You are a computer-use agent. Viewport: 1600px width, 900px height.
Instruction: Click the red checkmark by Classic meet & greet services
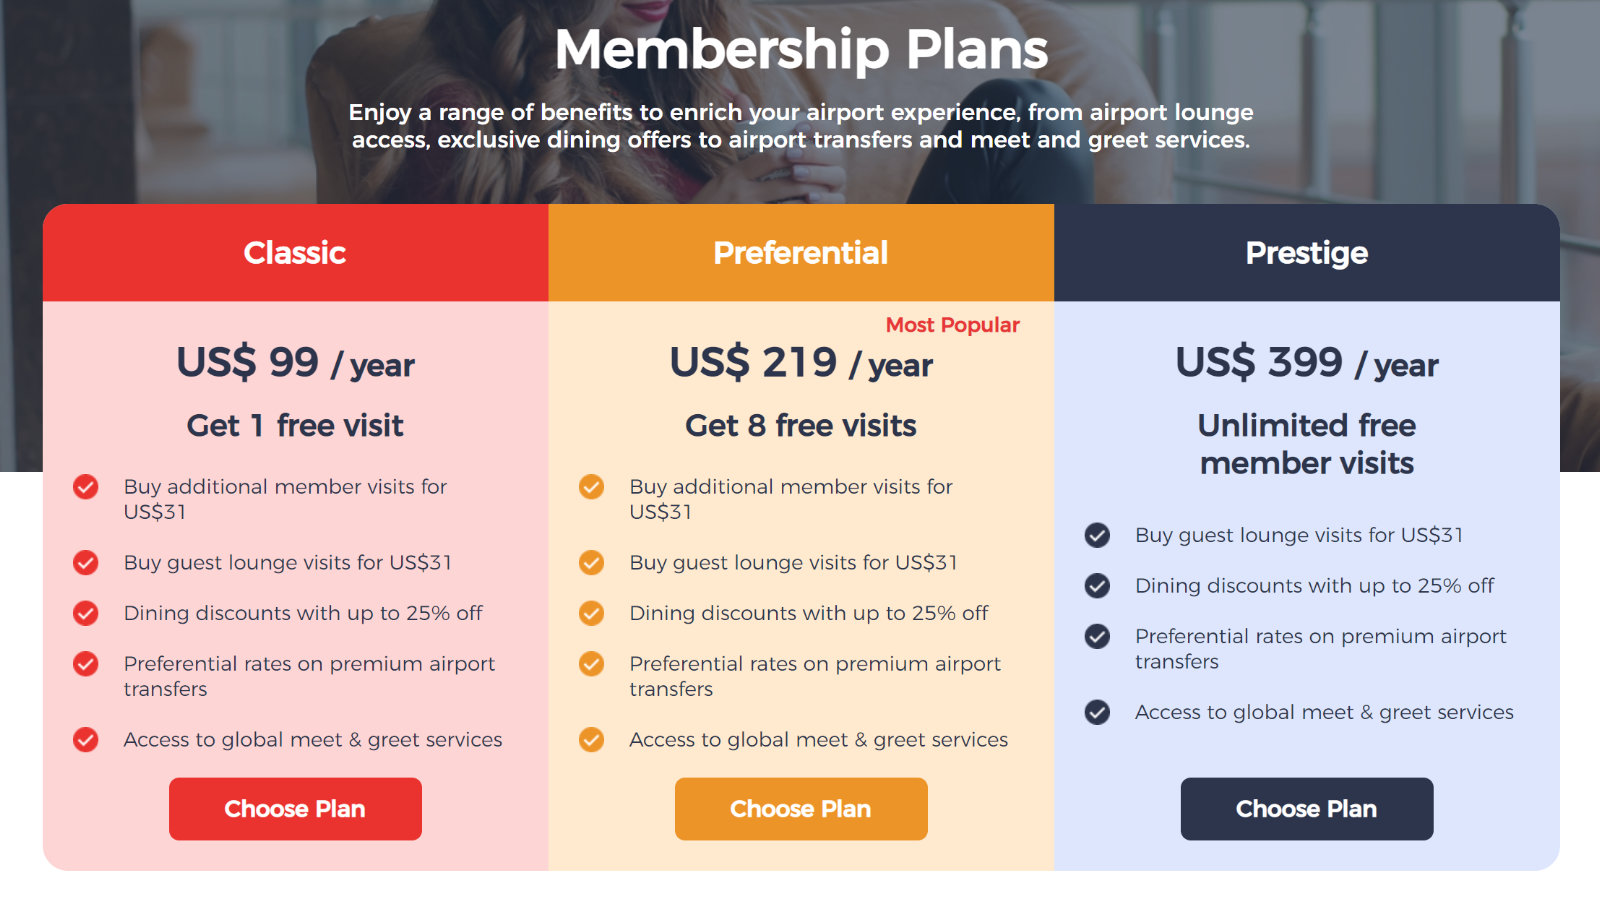[86, 740]
